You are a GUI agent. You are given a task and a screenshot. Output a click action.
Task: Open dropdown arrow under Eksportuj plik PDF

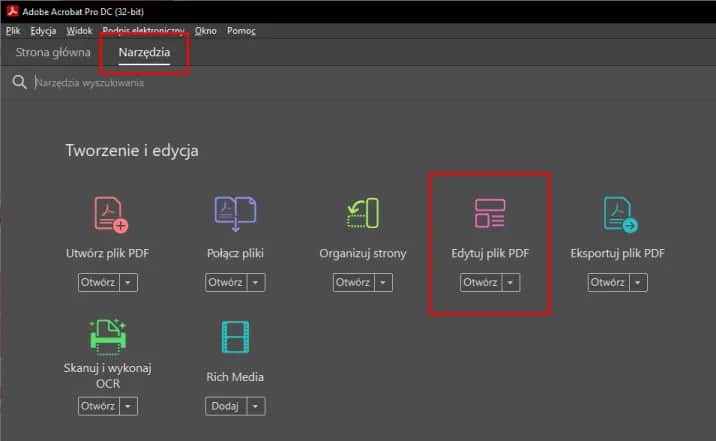pyautogui.click(x=639, y=283)
